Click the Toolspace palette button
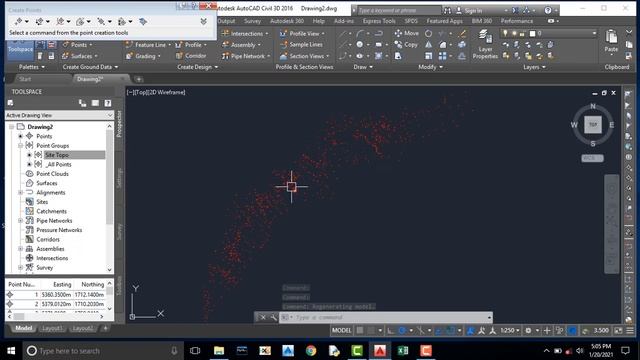This screenshot has height=360, width=640. click(x=20, y=50)
